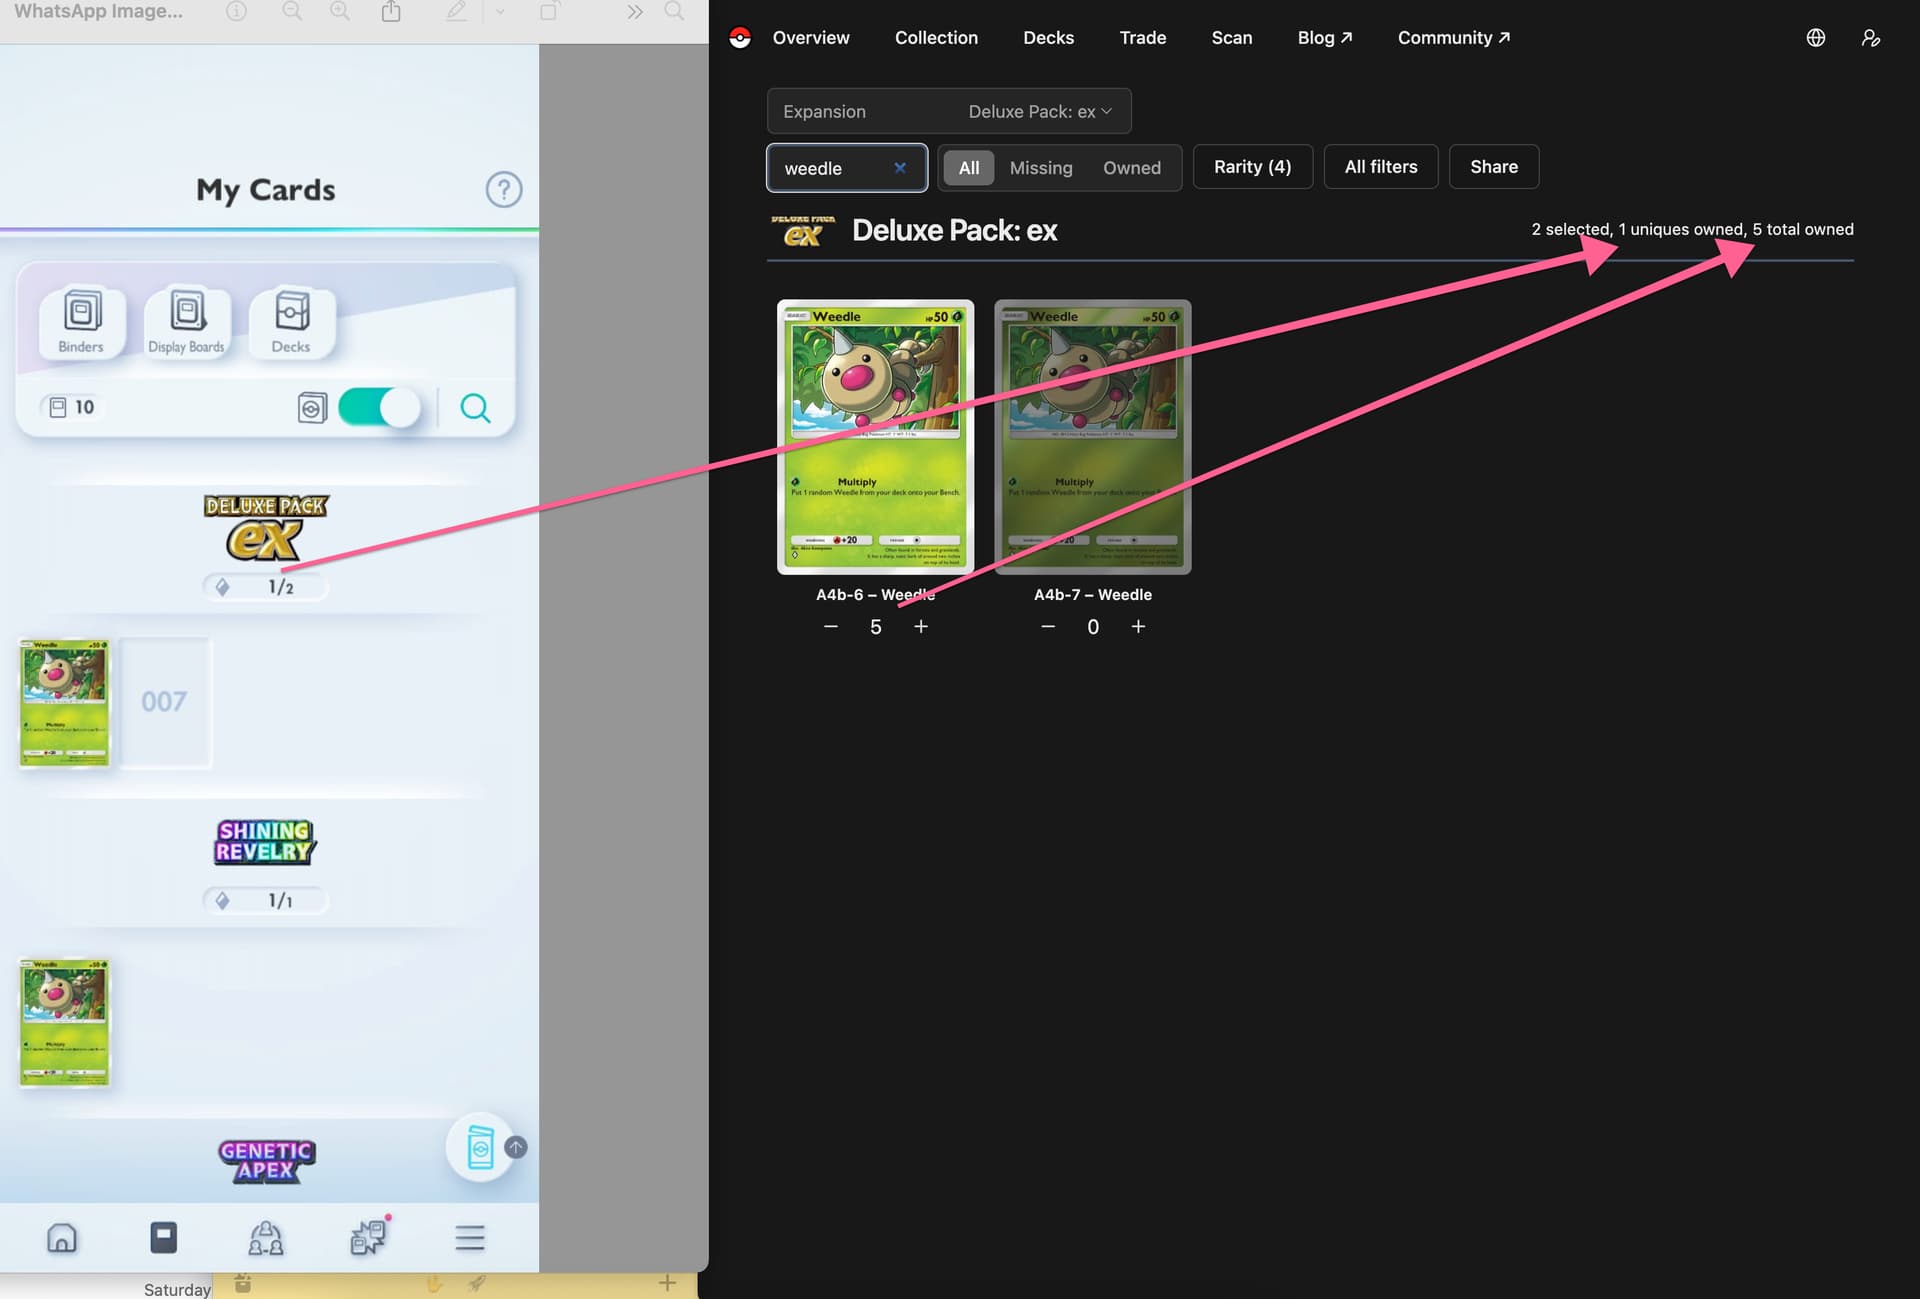Screen dimensions: 1920x1299
Task: Click the Pokeball home logo icon
Action: coord(740,38)
